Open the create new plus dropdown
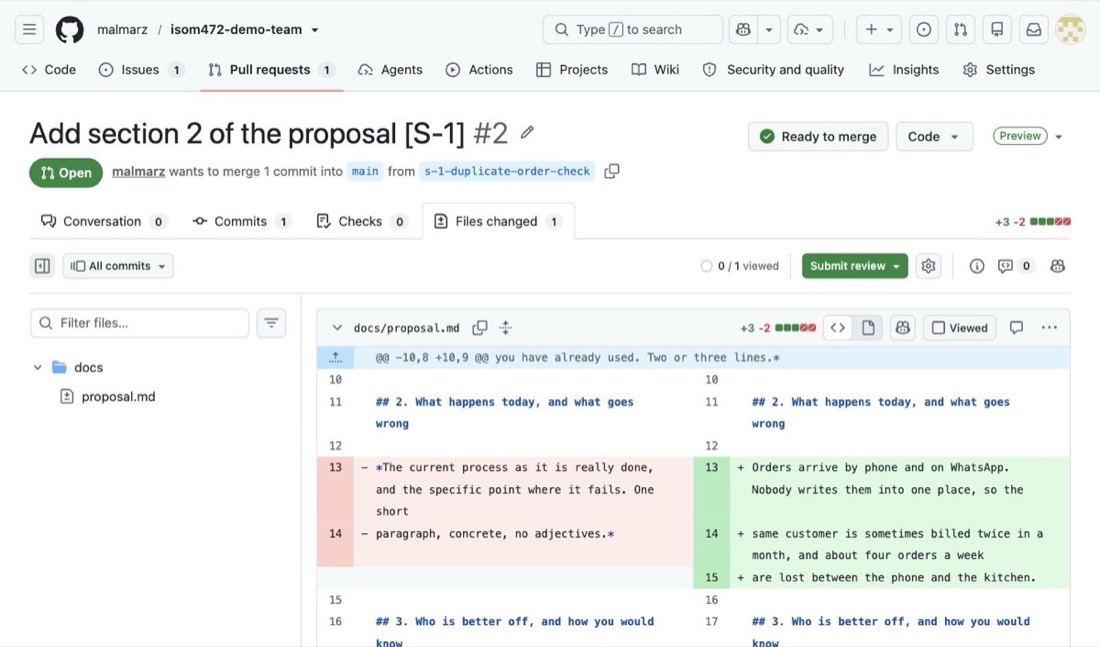The height and width of the screenshot is (647, 1100). 878,29
